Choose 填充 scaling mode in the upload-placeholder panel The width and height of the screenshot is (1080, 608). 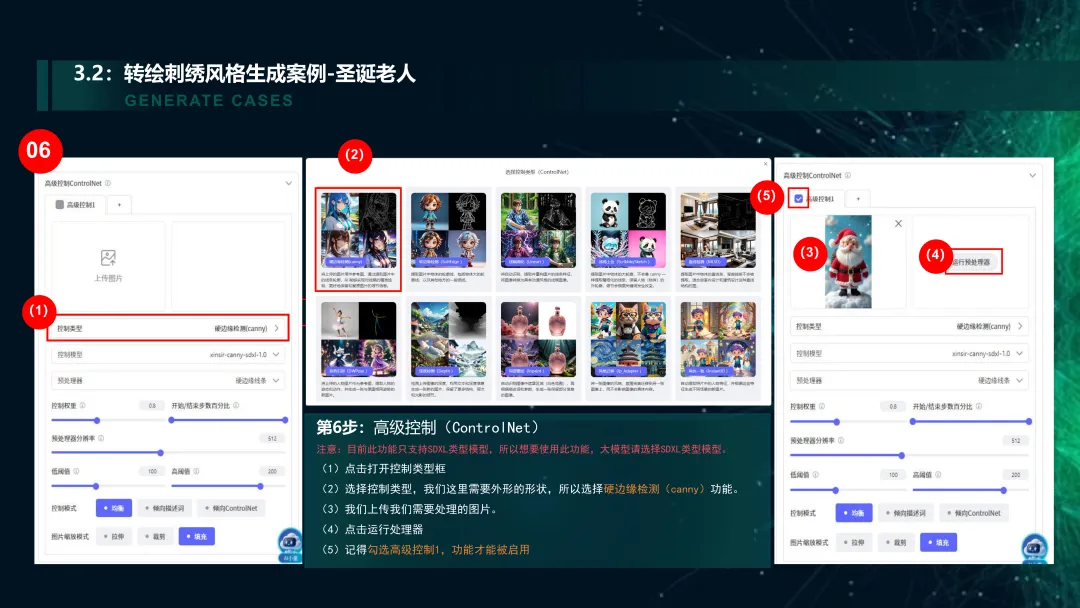196,536
